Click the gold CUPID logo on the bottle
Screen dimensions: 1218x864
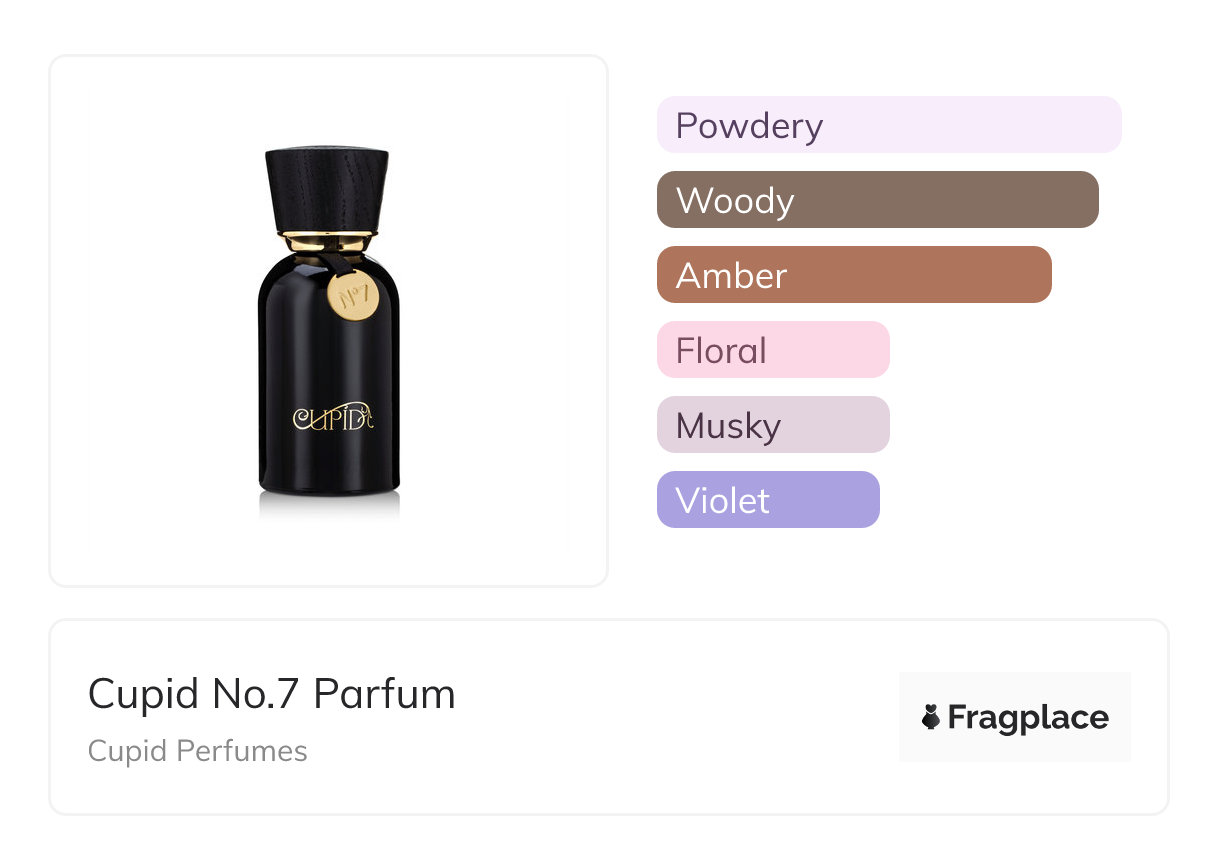(x=332, y=417)
